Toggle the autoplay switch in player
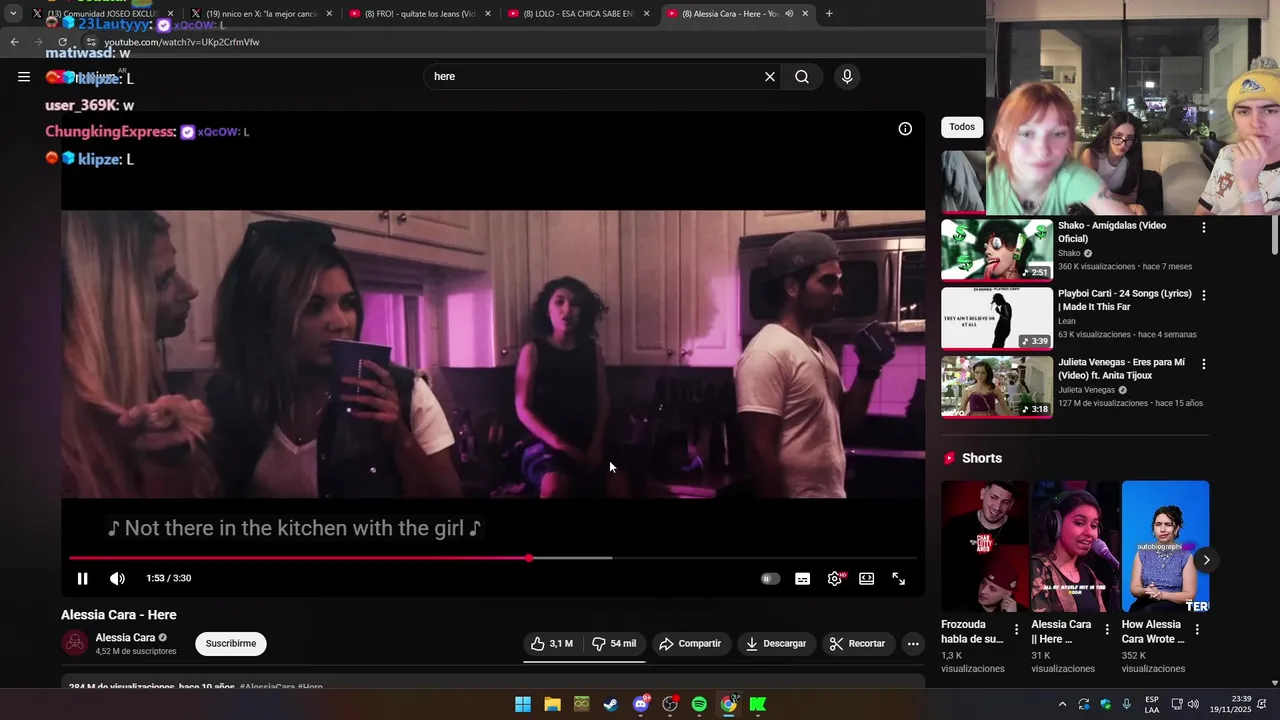 [770, 578]
